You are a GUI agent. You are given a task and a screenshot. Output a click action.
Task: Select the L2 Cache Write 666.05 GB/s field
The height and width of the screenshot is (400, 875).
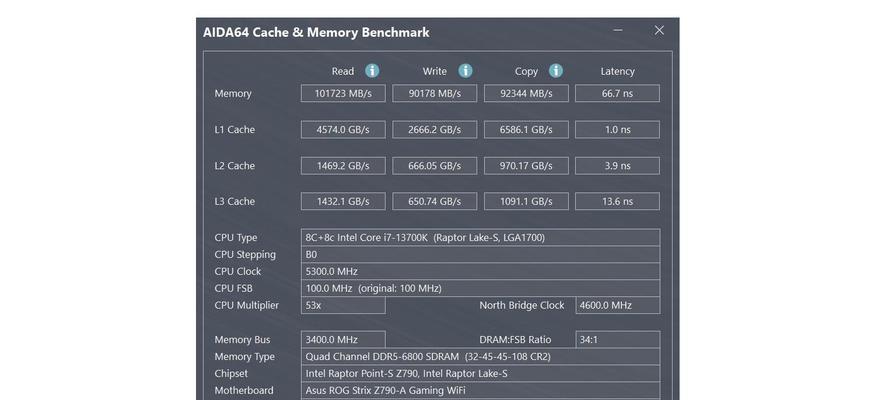point(435,166)
